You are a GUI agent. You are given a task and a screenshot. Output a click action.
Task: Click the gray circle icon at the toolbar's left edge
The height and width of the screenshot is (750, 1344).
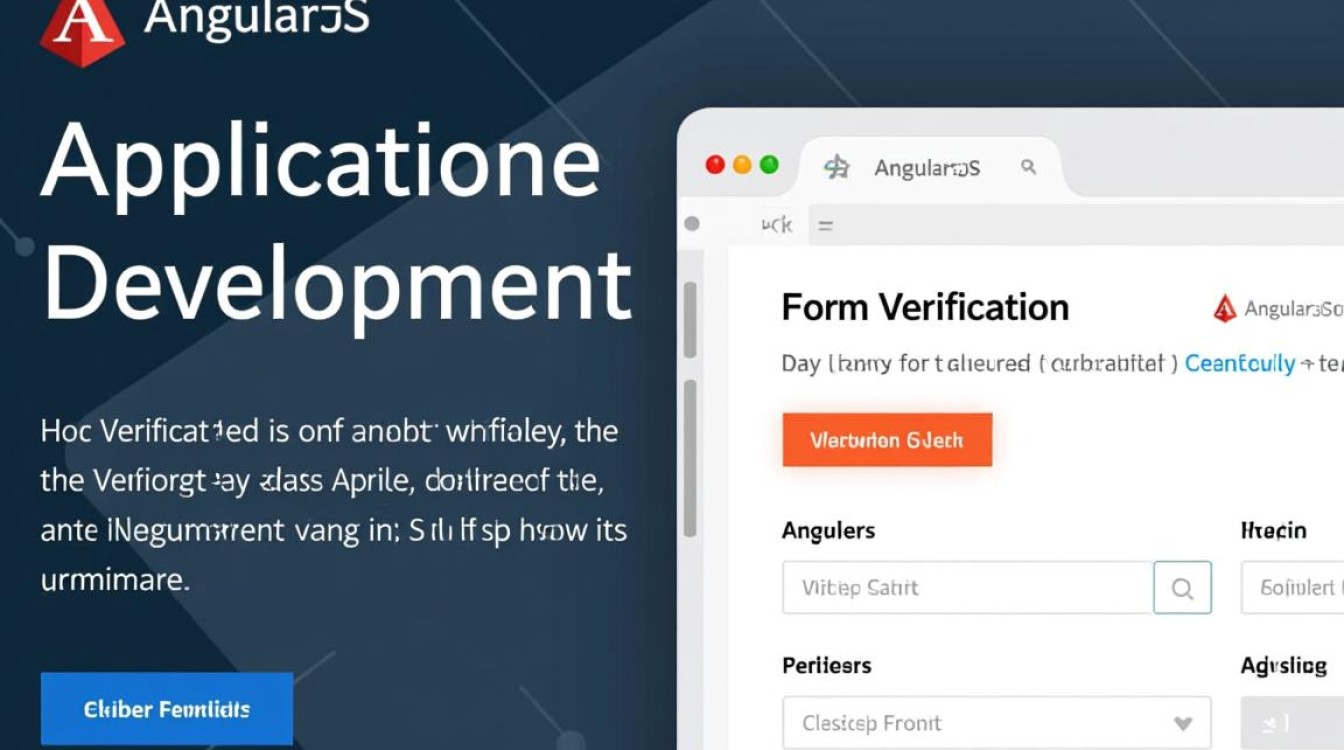[692, 224]
